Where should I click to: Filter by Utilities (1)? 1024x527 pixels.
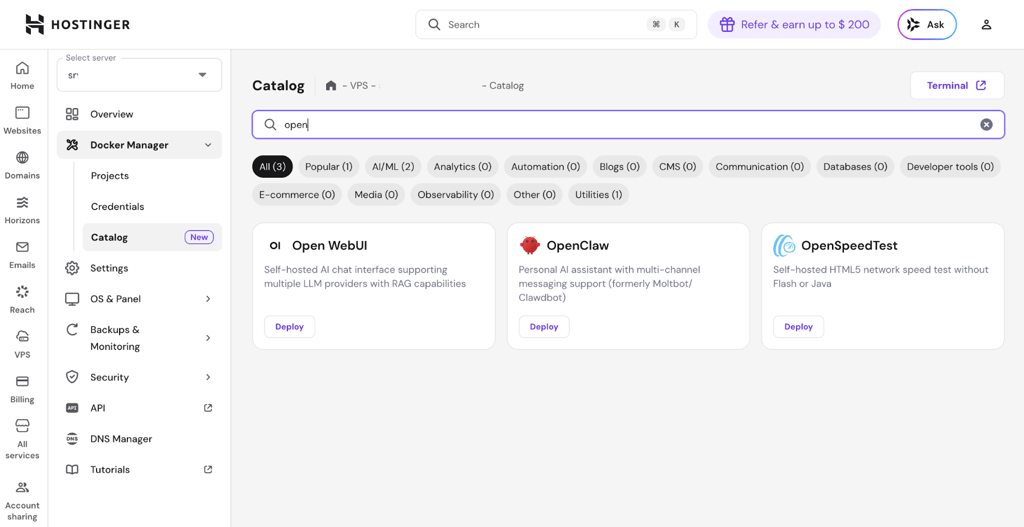click(x=598, y=195)
